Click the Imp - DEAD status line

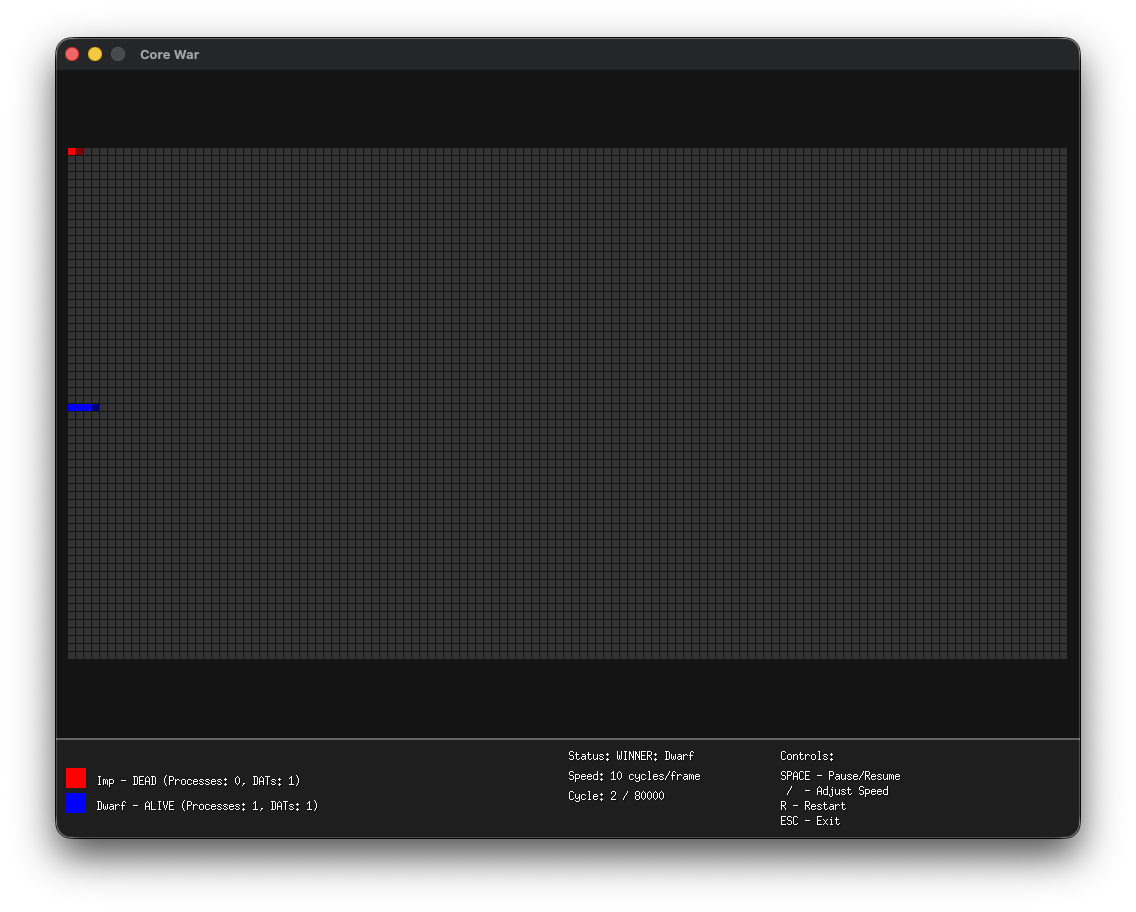[199, 781]
